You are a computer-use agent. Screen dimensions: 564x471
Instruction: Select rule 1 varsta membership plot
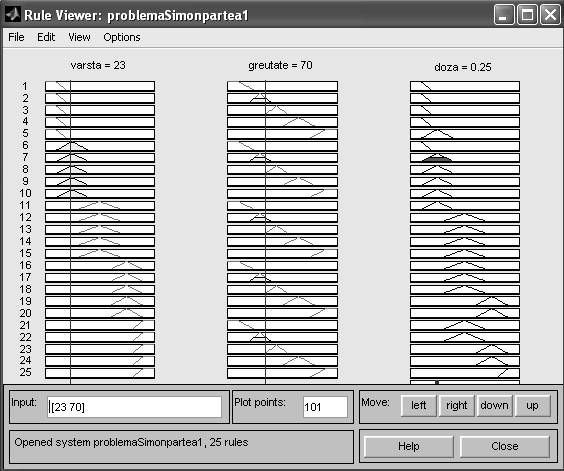100,86
